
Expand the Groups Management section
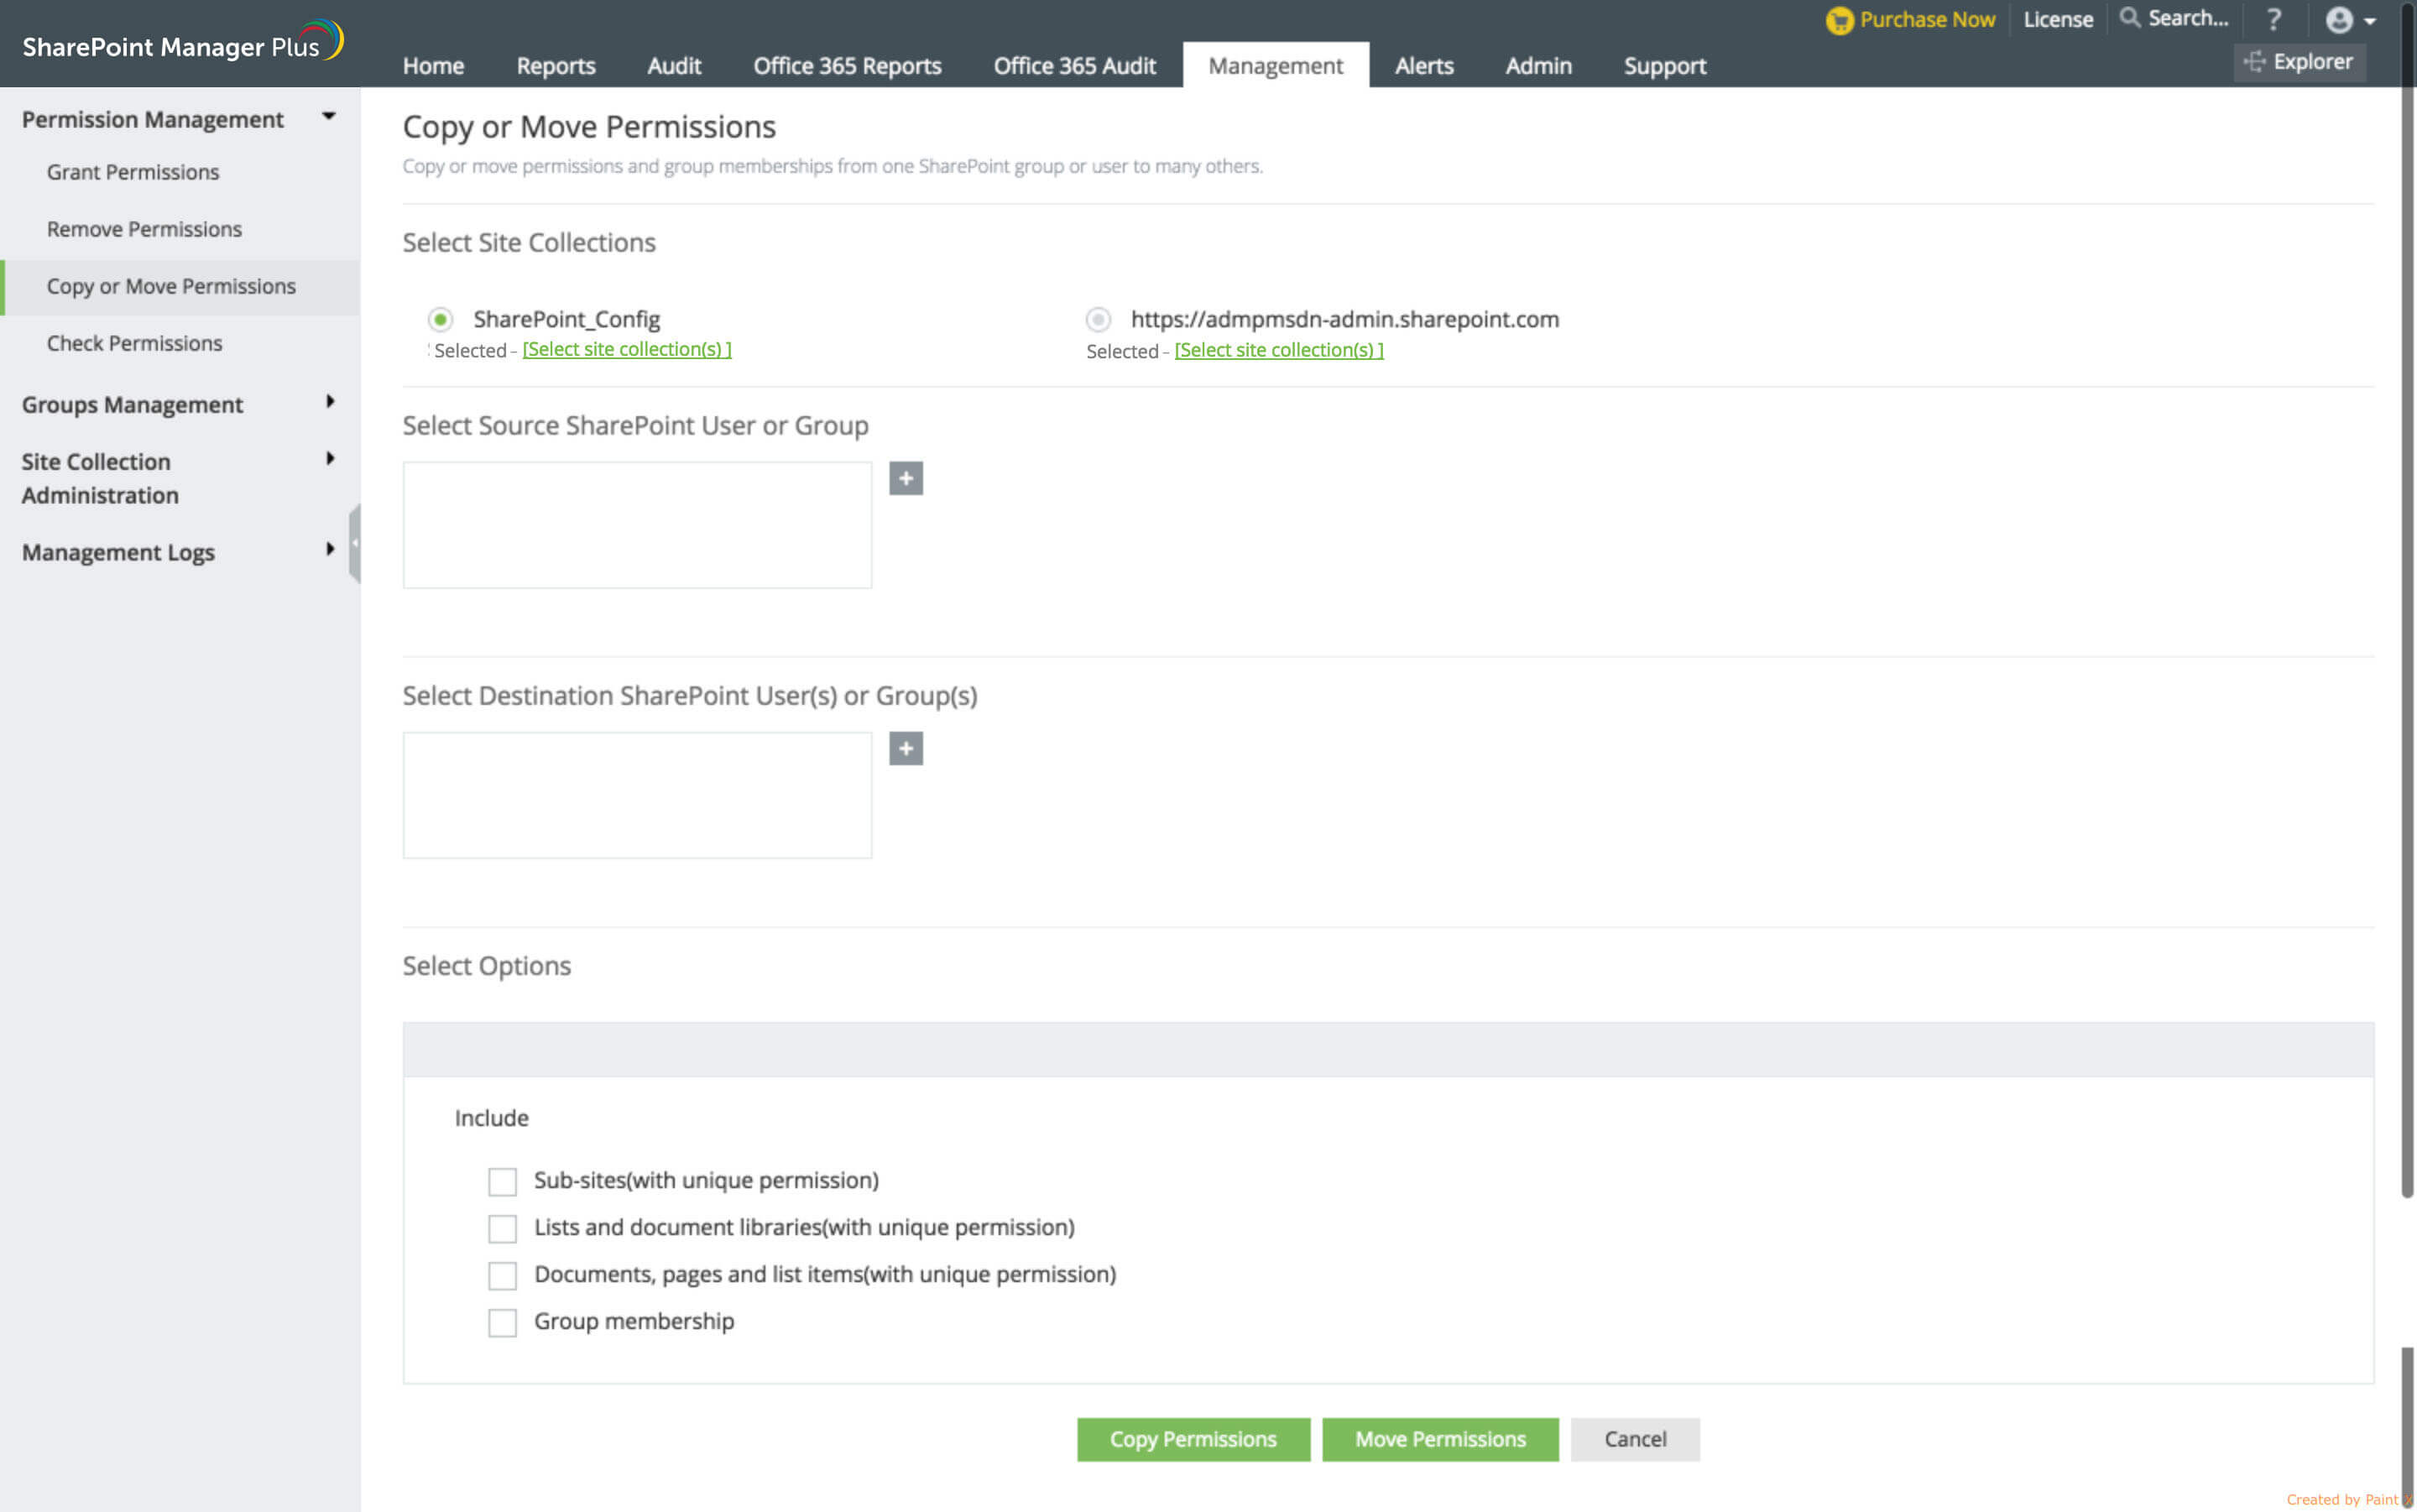(x=330, y=402)
